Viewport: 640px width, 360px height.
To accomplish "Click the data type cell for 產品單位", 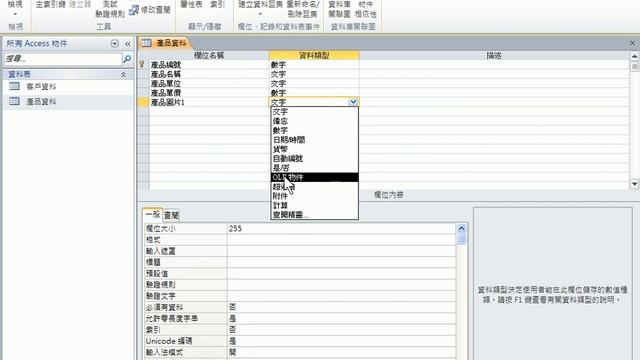I will point(314,83).
